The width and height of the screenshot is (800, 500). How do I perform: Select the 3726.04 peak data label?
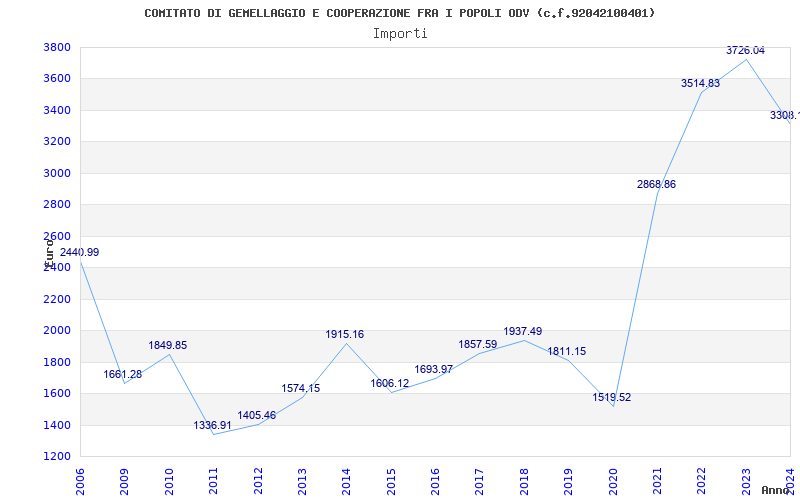pyautogui.click(x=745, y=50)
